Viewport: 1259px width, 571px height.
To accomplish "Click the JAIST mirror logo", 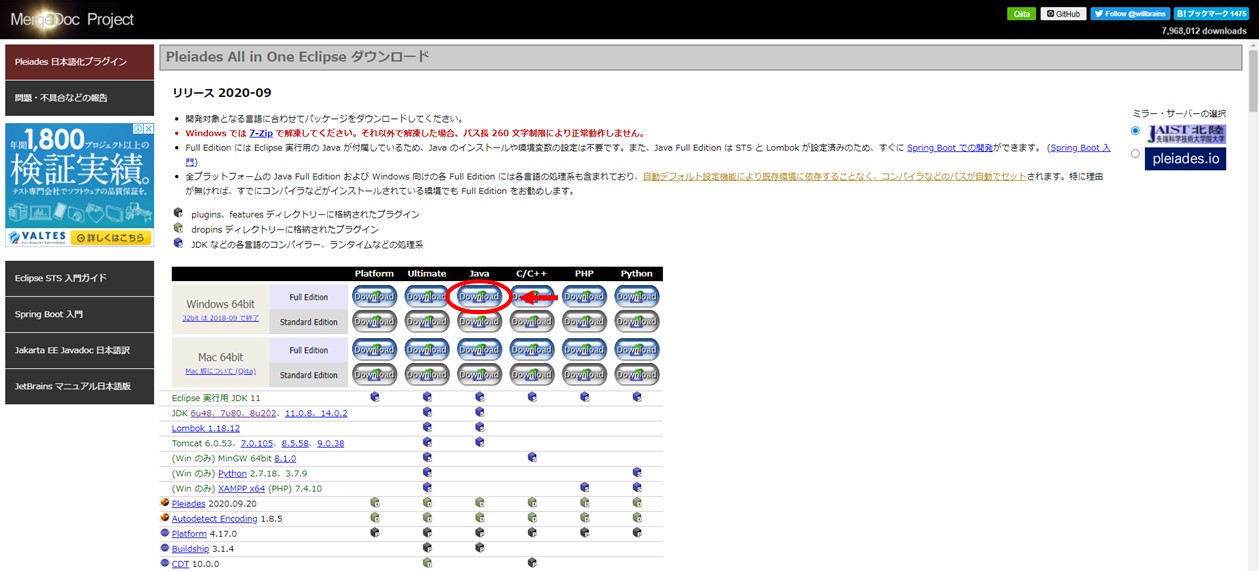I will pos(1185,134).
